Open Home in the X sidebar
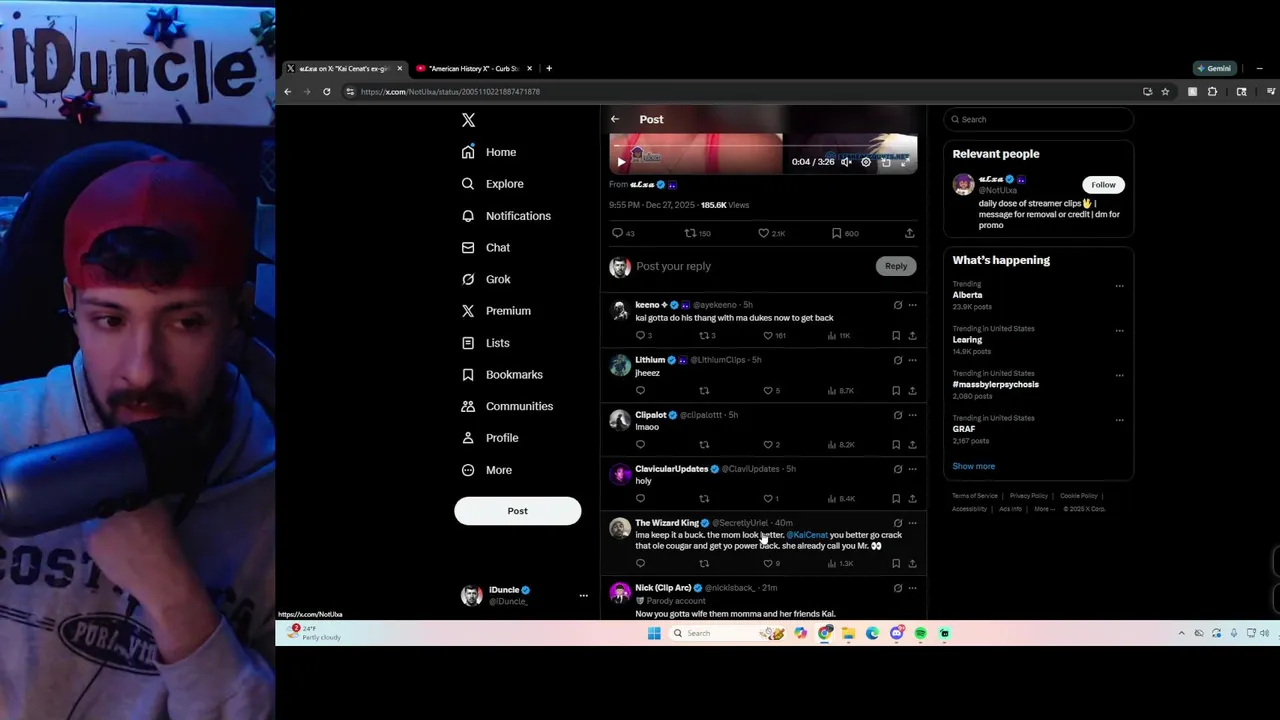The image size is (1280, 720). [489, 152]
